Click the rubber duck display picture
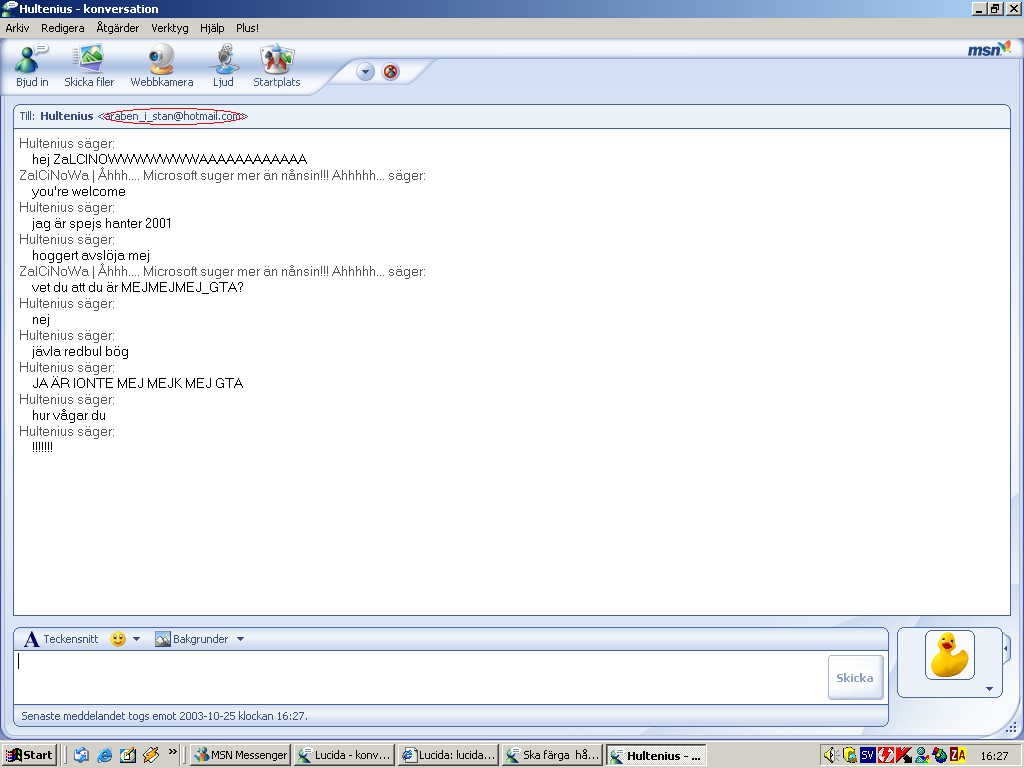This screenshot has height=768, width=1024. (x=950, y=655)
